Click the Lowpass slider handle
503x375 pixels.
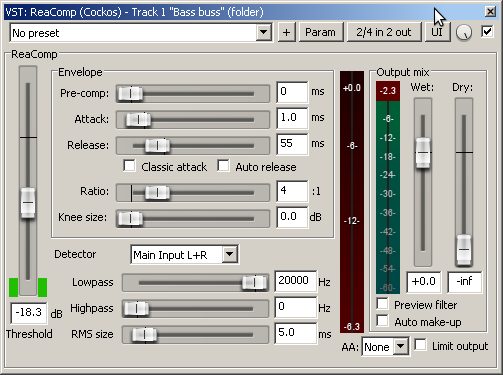[x=255, y=283]
